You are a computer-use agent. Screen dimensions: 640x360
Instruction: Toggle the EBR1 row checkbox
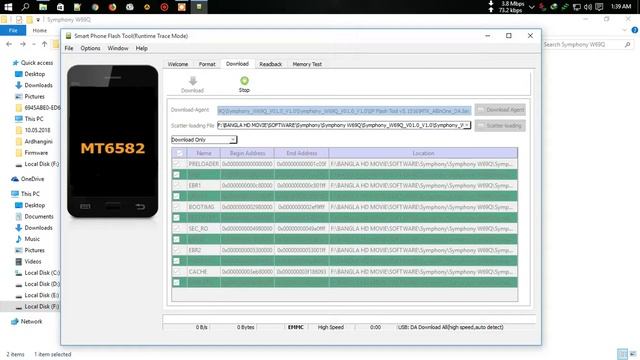click(176, 185)
